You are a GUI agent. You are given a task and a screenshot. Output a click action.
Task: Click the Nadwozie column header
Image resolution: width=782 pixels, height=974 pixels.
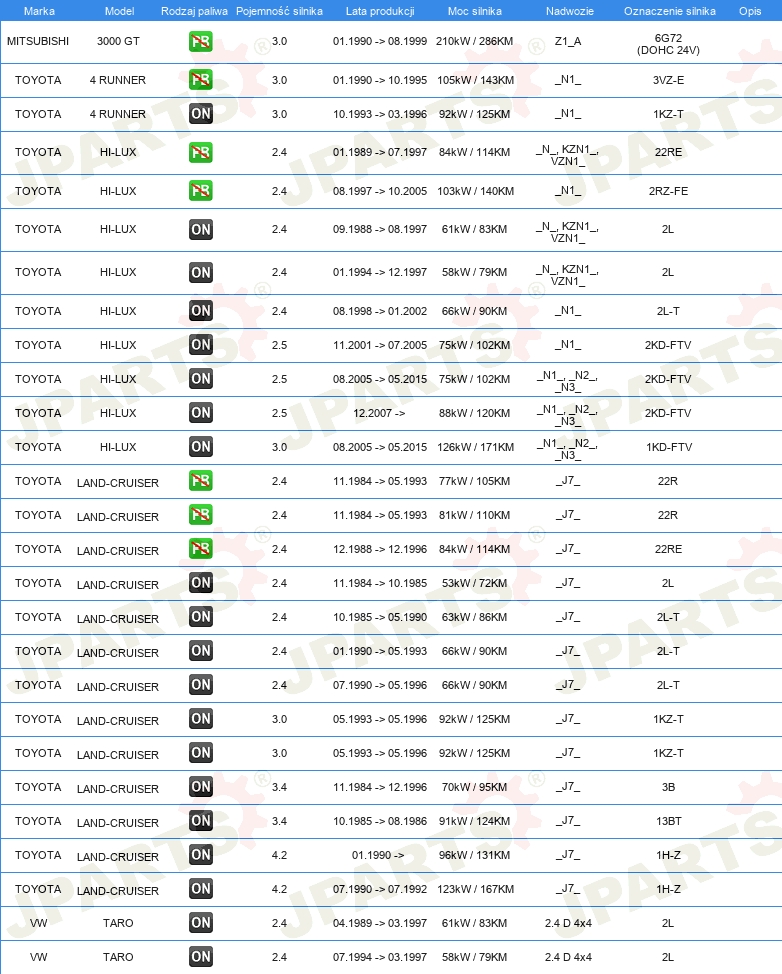click(x=570, y=11)
